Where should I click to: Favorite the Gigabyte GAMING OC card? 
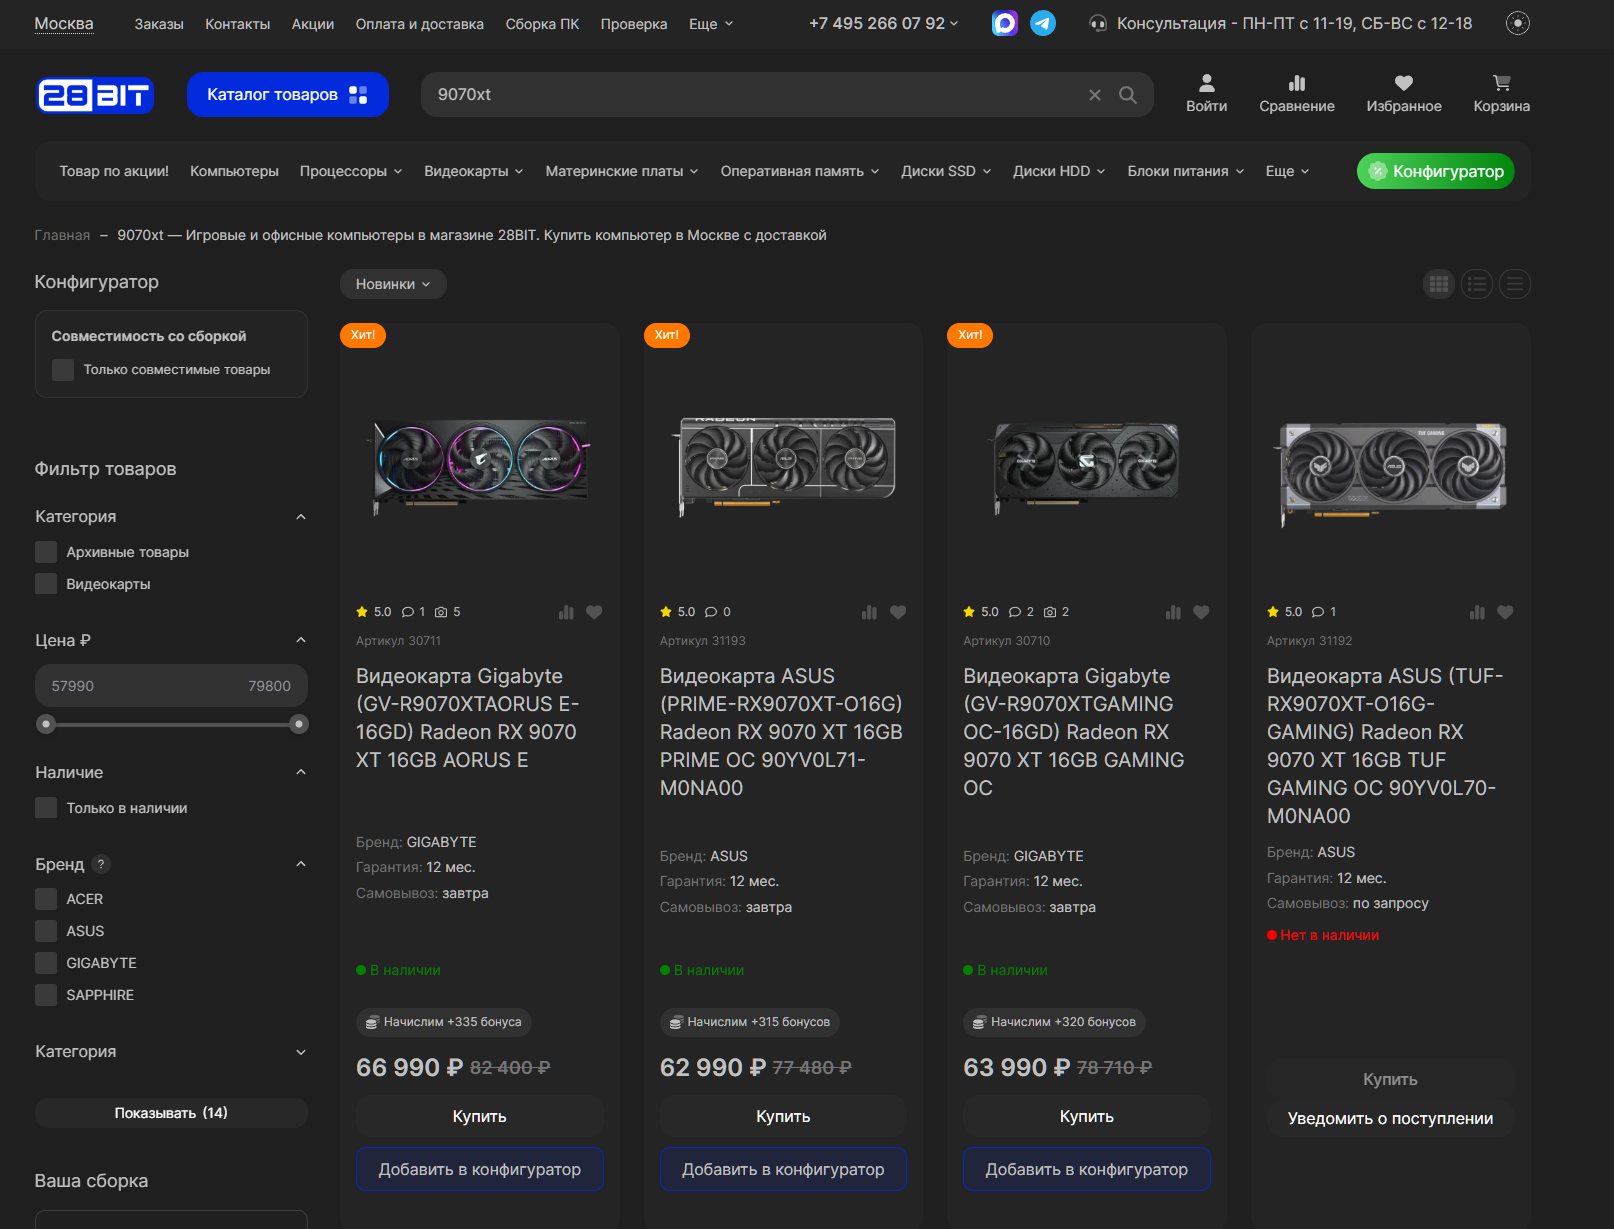click(x=1201, y=612)
